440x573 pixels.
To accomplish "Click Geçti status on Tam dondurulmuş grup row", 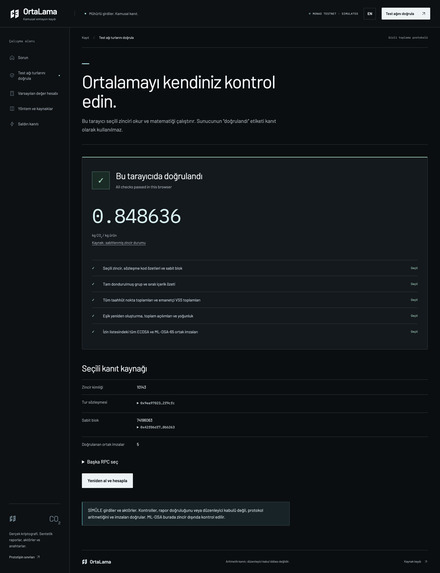I will pos(414,284).
